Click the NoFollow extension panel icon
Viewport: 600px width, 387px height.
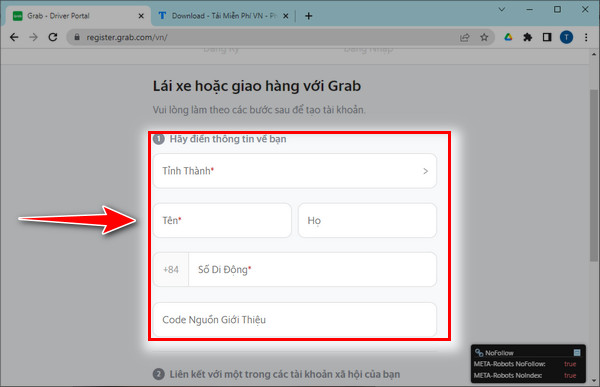[x=479, y=353]
